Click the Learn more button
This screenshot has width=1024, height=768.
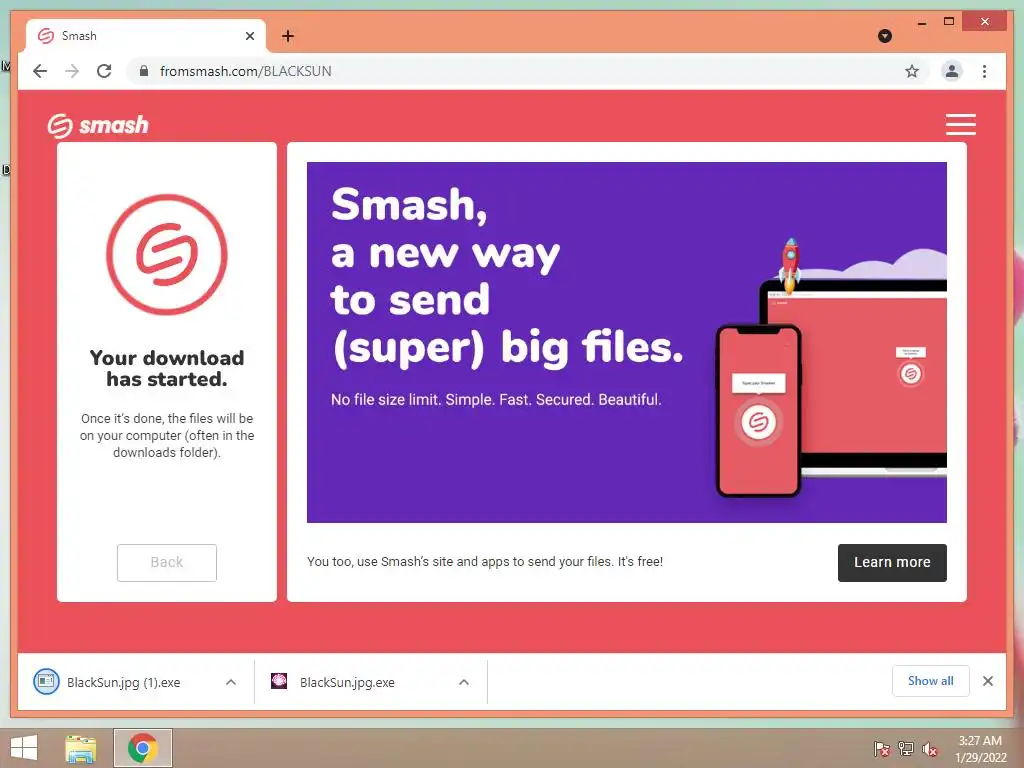892,562
